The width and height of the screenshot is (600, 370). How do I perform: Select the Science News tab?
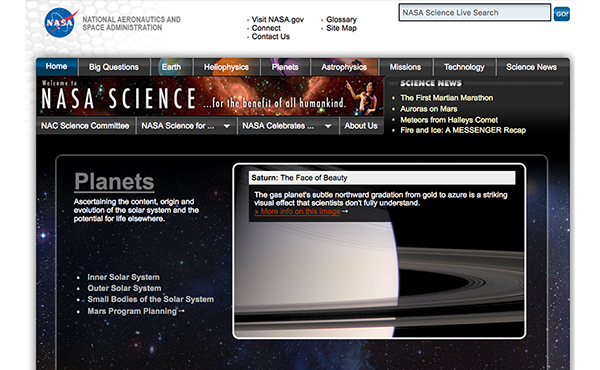pyautogui.click(x=532, y=67)
